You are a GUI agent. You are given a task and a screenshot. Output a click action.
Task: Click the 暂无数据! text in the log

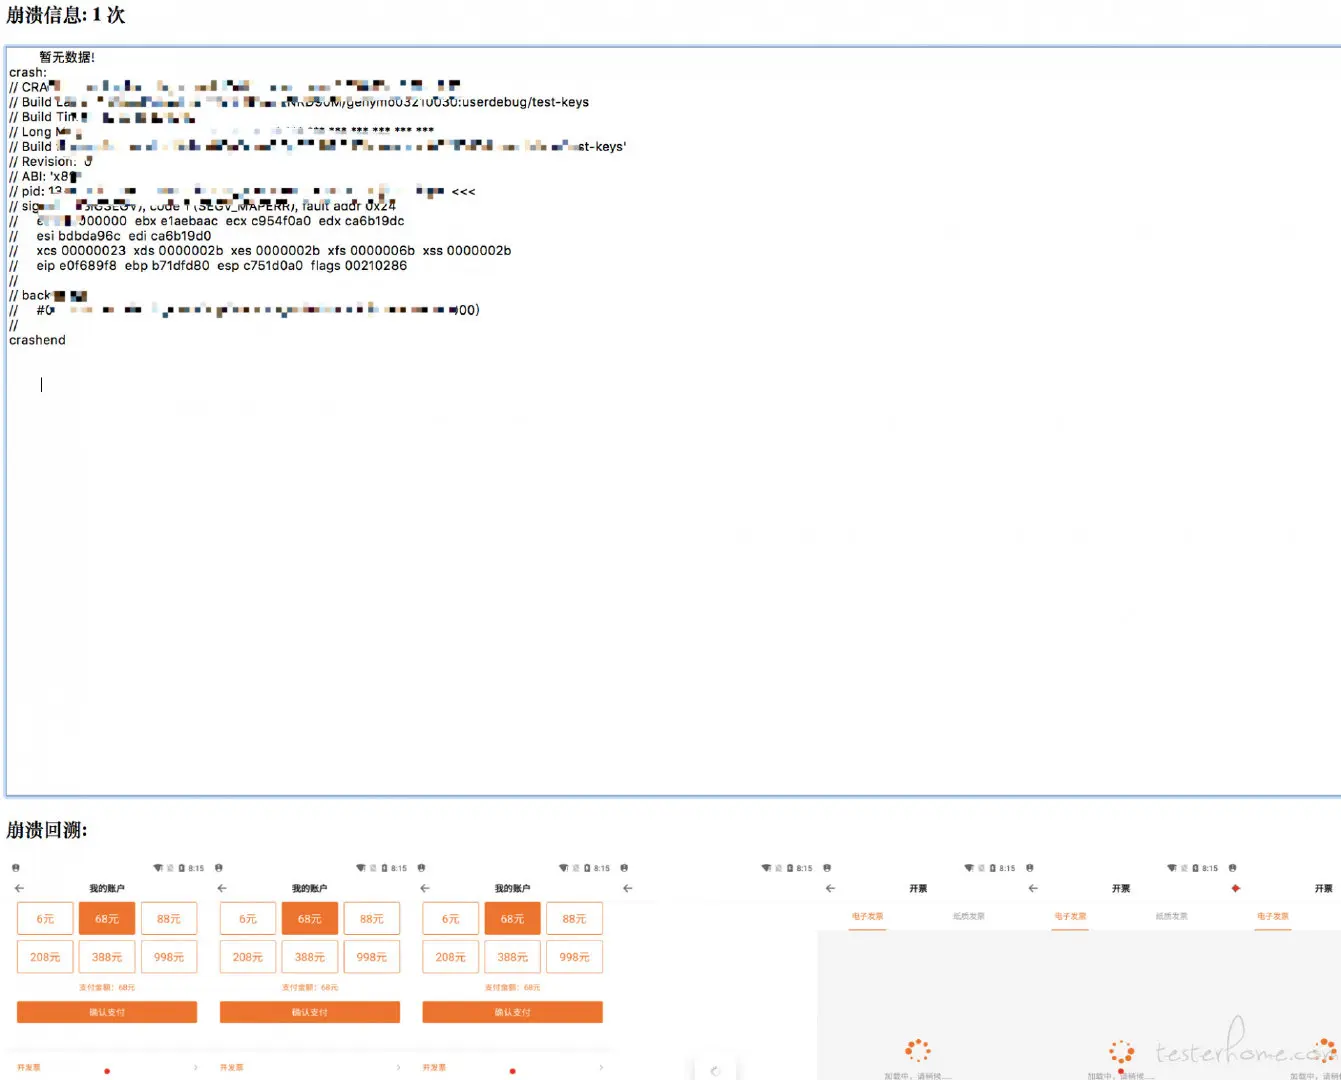tap(67, 57)
